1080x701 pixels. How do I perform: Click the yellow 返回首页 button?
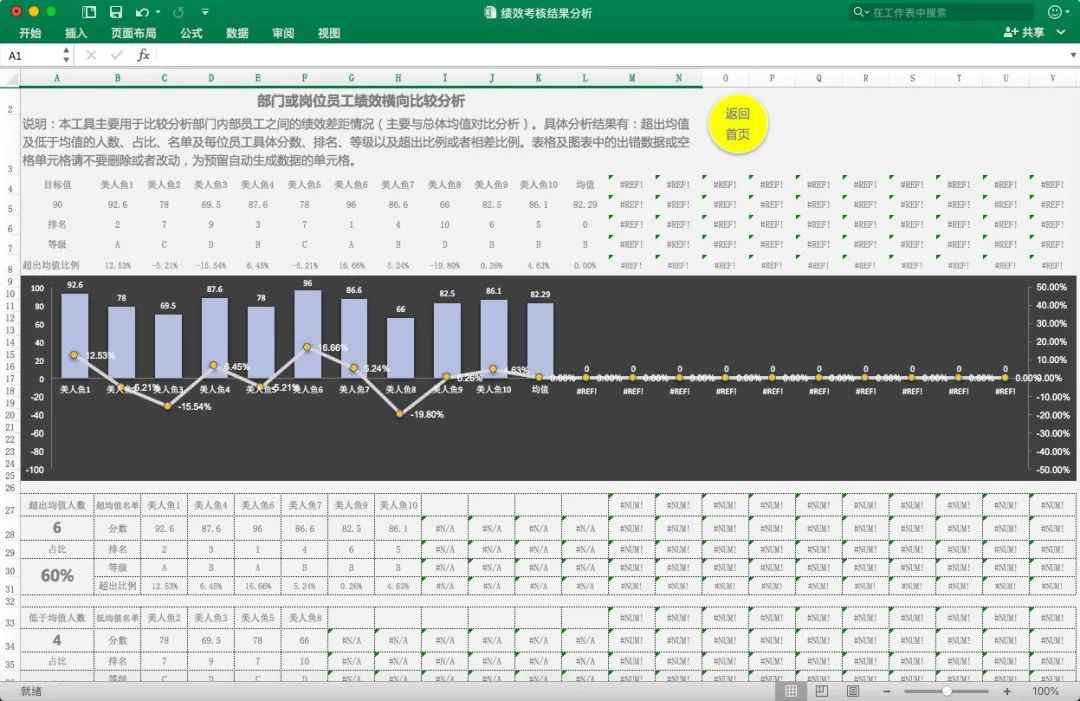tap(737, 124)
